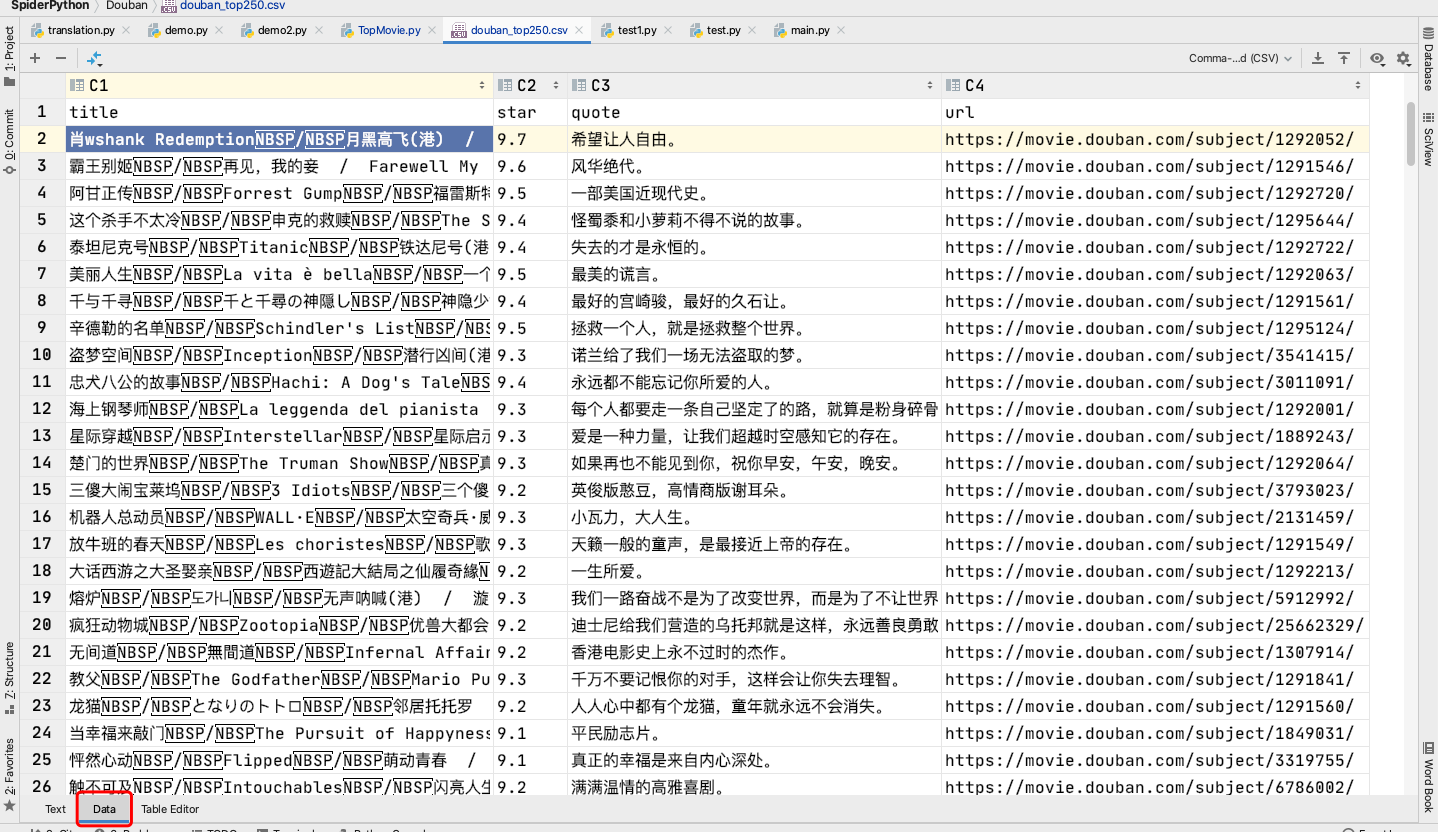Click the C1 column table icon
Screen dimensions: 1438x832
click(77, 86)
